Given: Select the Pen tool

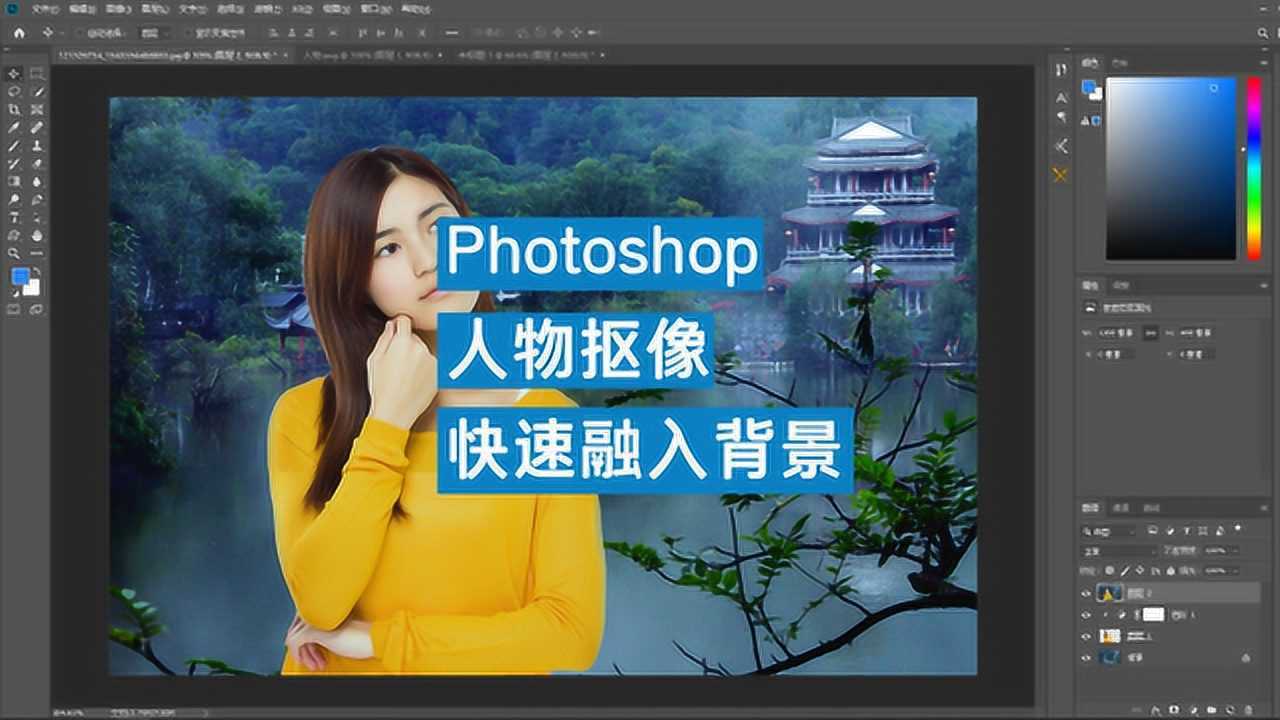Looking at the screenshot, I should coord(37,199).
